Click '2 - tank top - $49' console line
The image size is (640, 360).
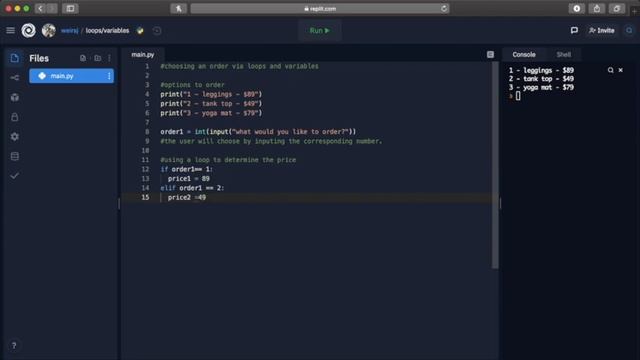pos(541,79)
